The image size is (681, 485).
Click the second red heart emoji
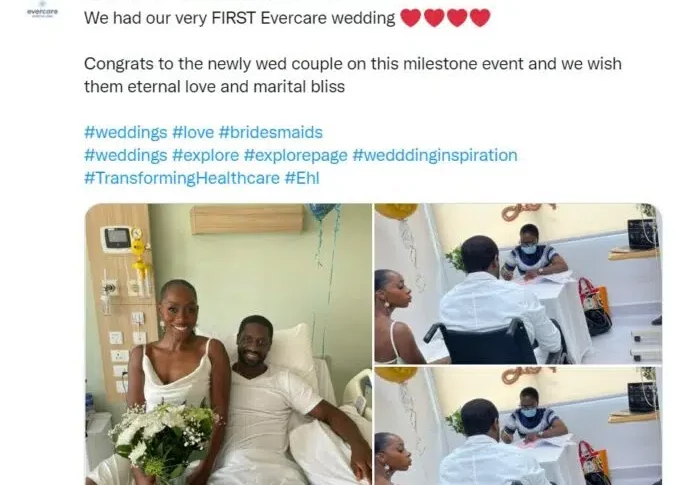point(434,18)
